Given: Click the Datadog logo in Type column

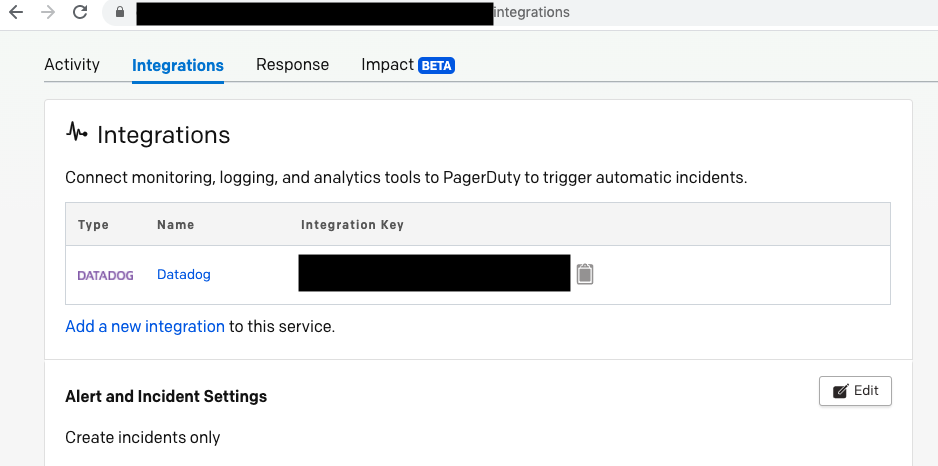Looking at the screenshot, I should [x=105, y=275].
